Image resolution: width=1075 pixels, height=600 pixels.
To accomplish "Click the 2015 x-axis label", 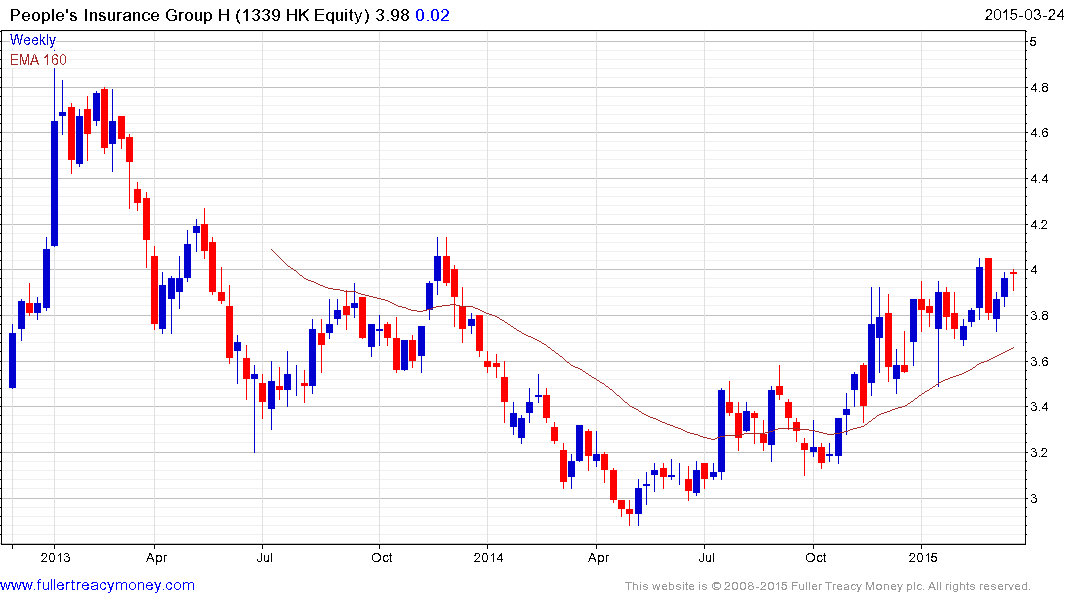I will 922,557.
